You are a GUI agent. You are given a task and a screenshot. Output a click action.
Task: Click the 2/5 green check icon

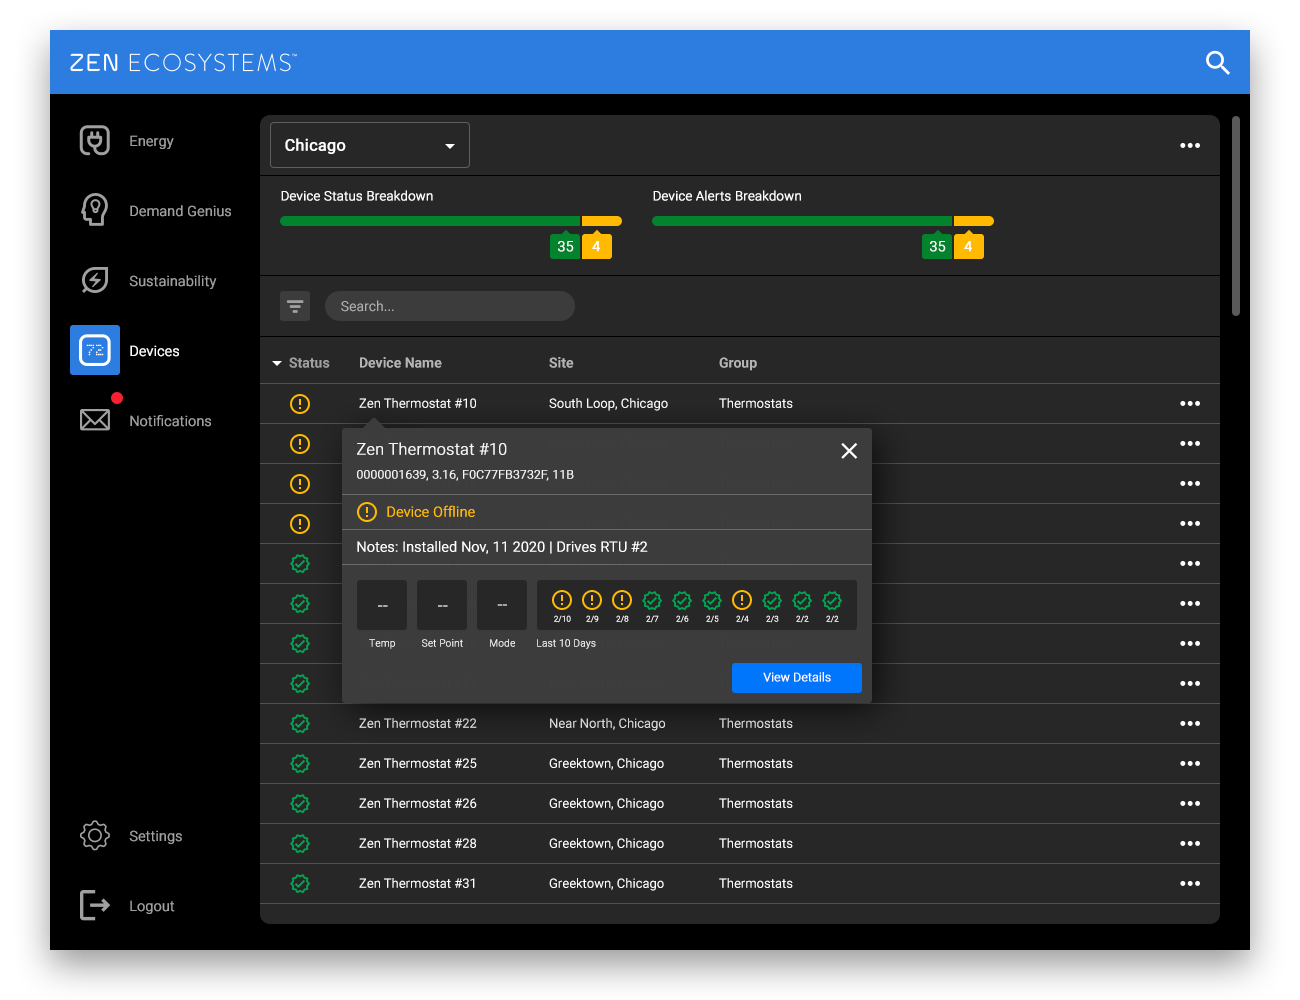[712, 600]
